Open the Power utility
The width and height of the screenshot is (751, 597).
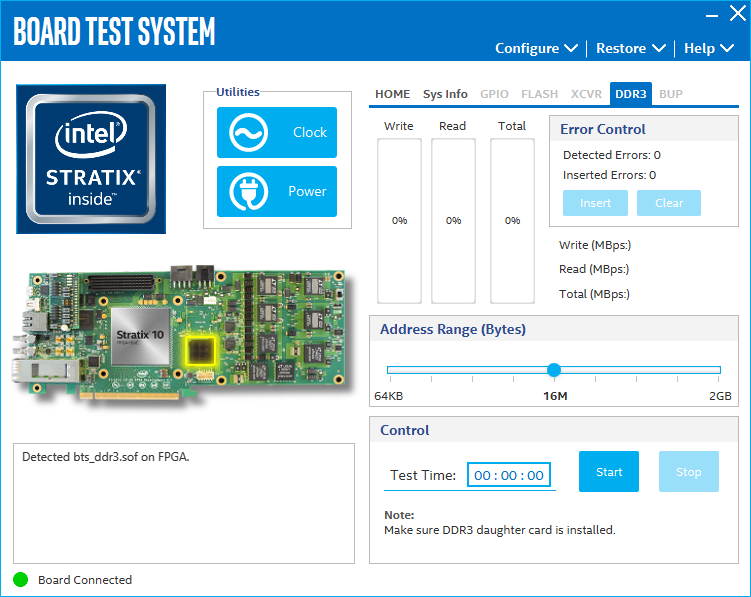coord(277,191)
